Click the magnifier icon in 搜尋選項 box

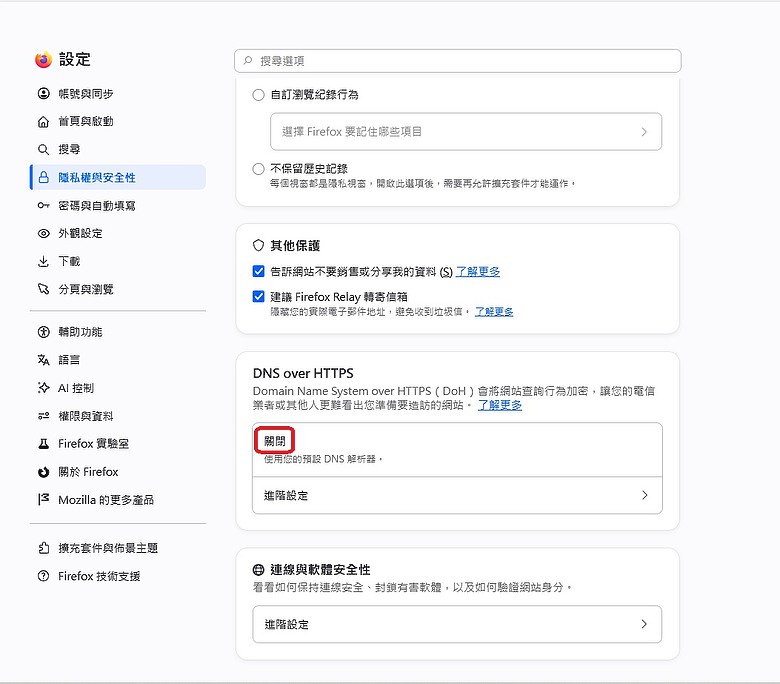click(x=248, y=61)
